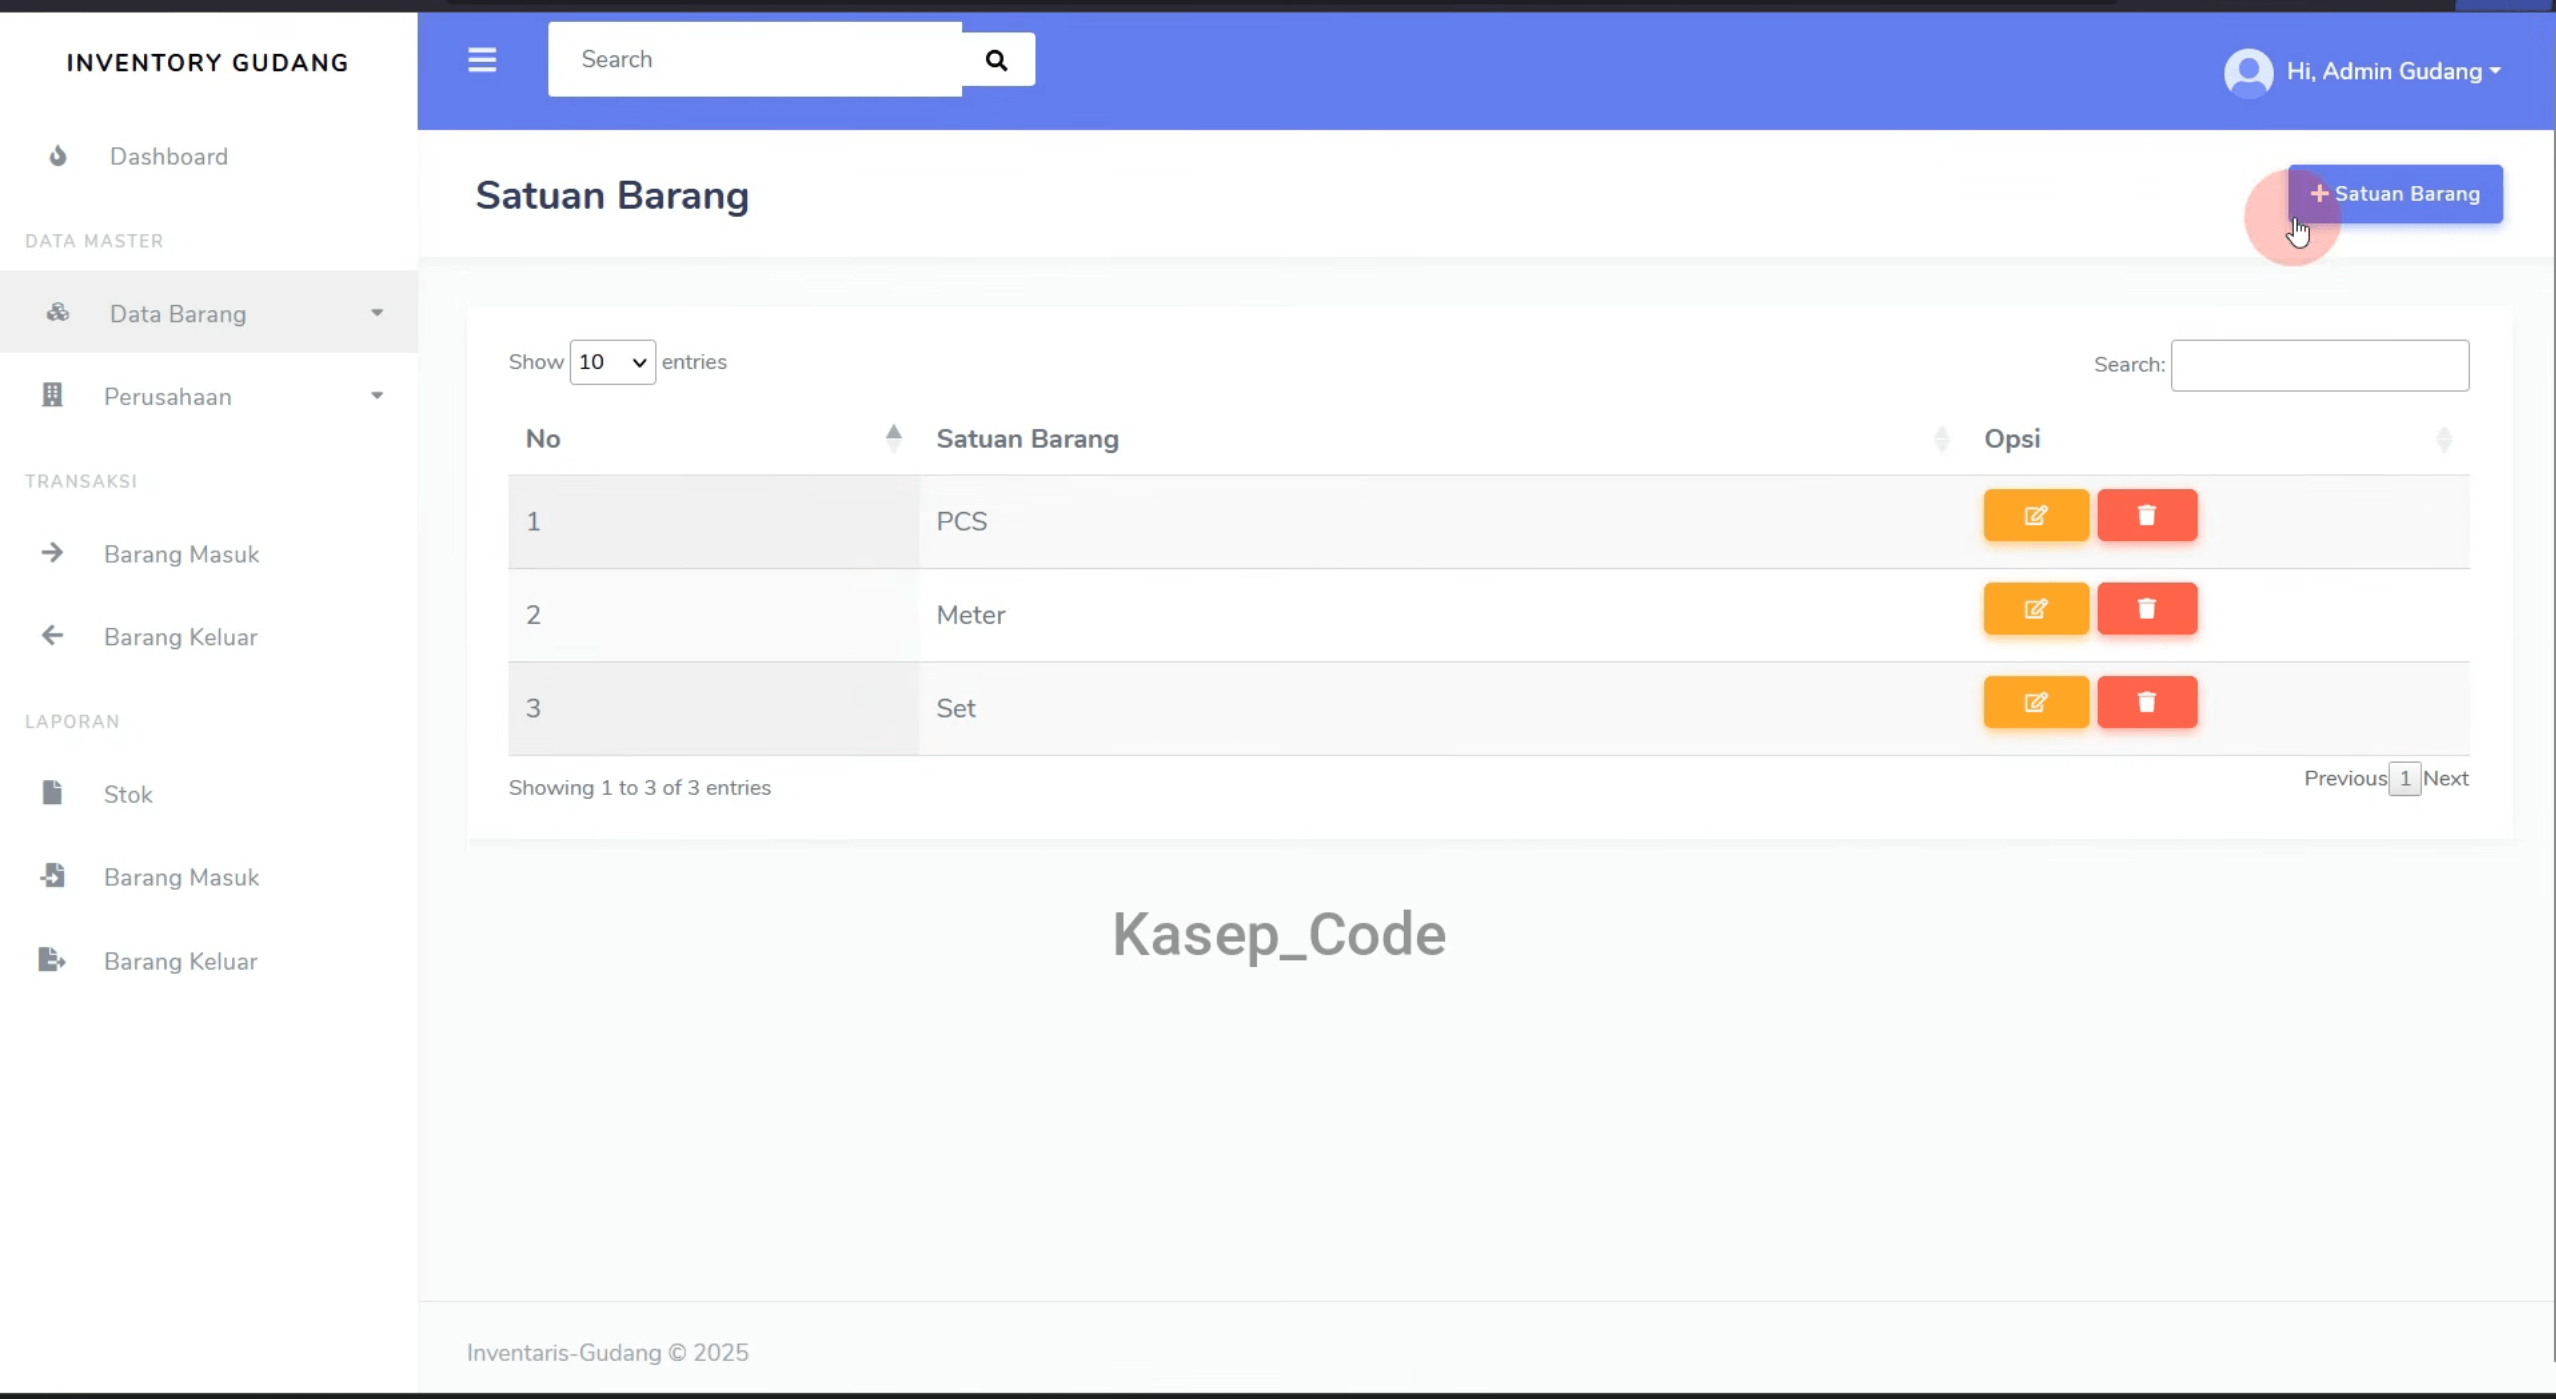The height and width of the screenshot is (1399, 2556).
Task: Click 'Showing 1 to 3 of 3 entries' text
Action: [x=640, y=788]
